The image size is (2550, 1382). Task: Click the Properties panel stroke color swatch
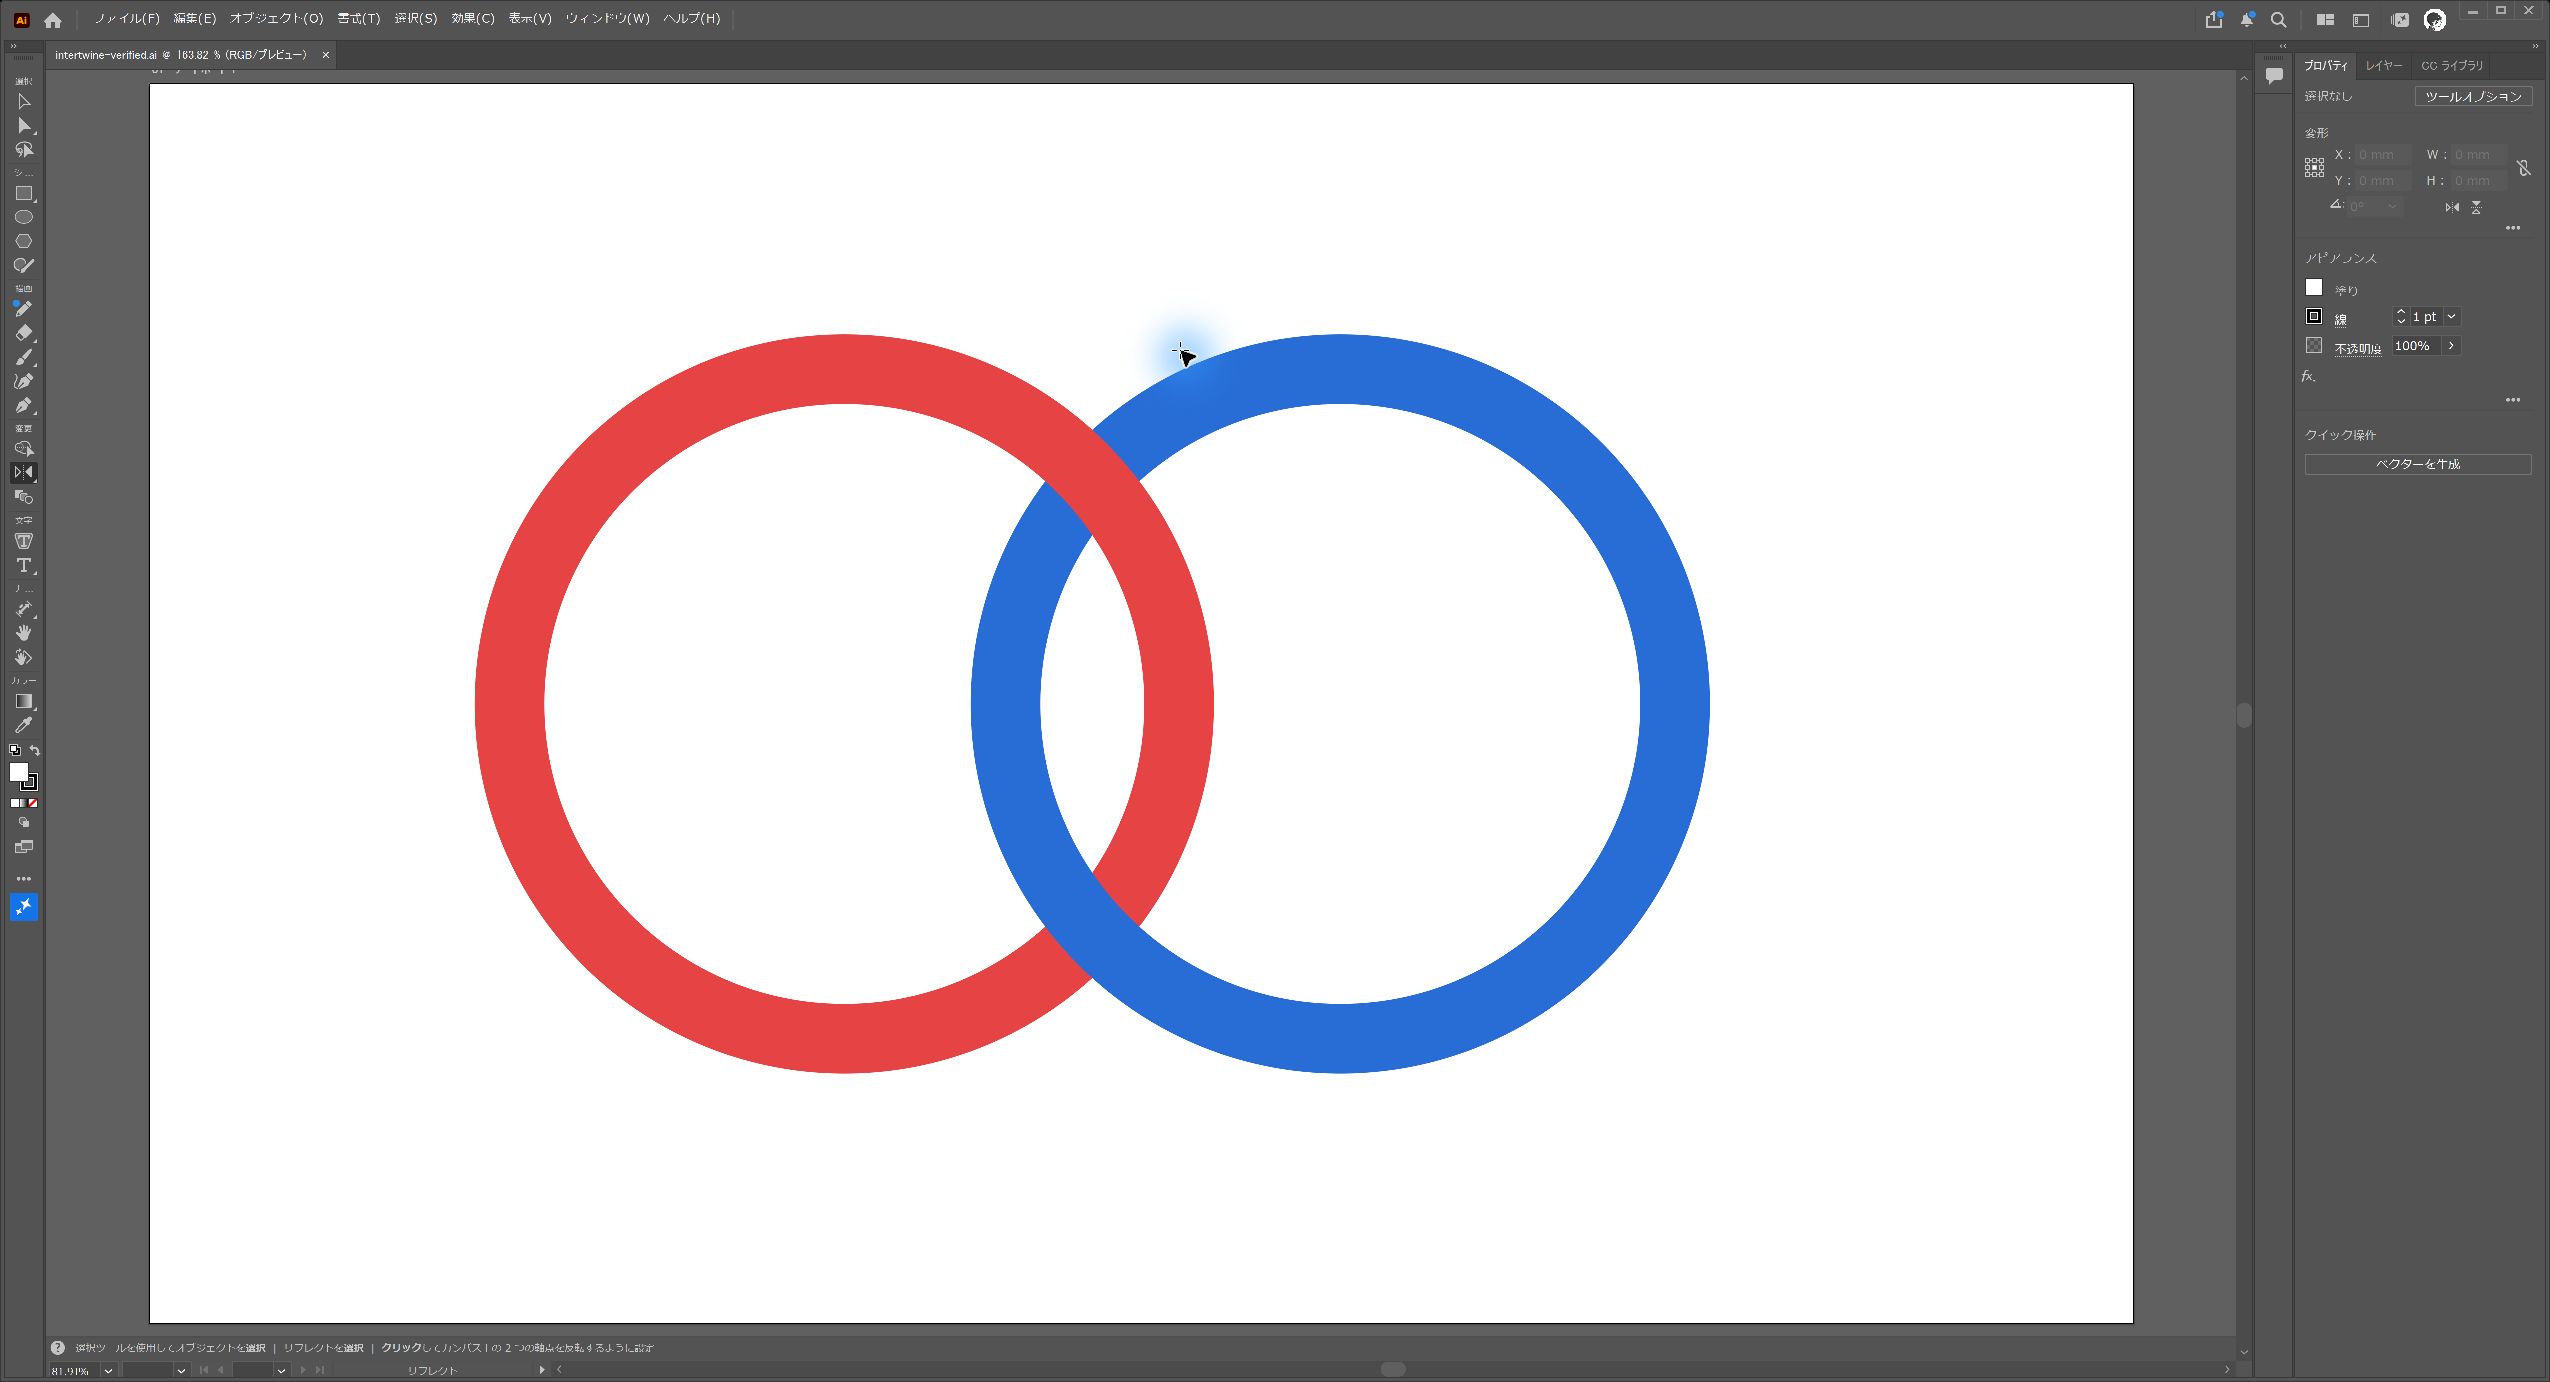[2314, 317]
